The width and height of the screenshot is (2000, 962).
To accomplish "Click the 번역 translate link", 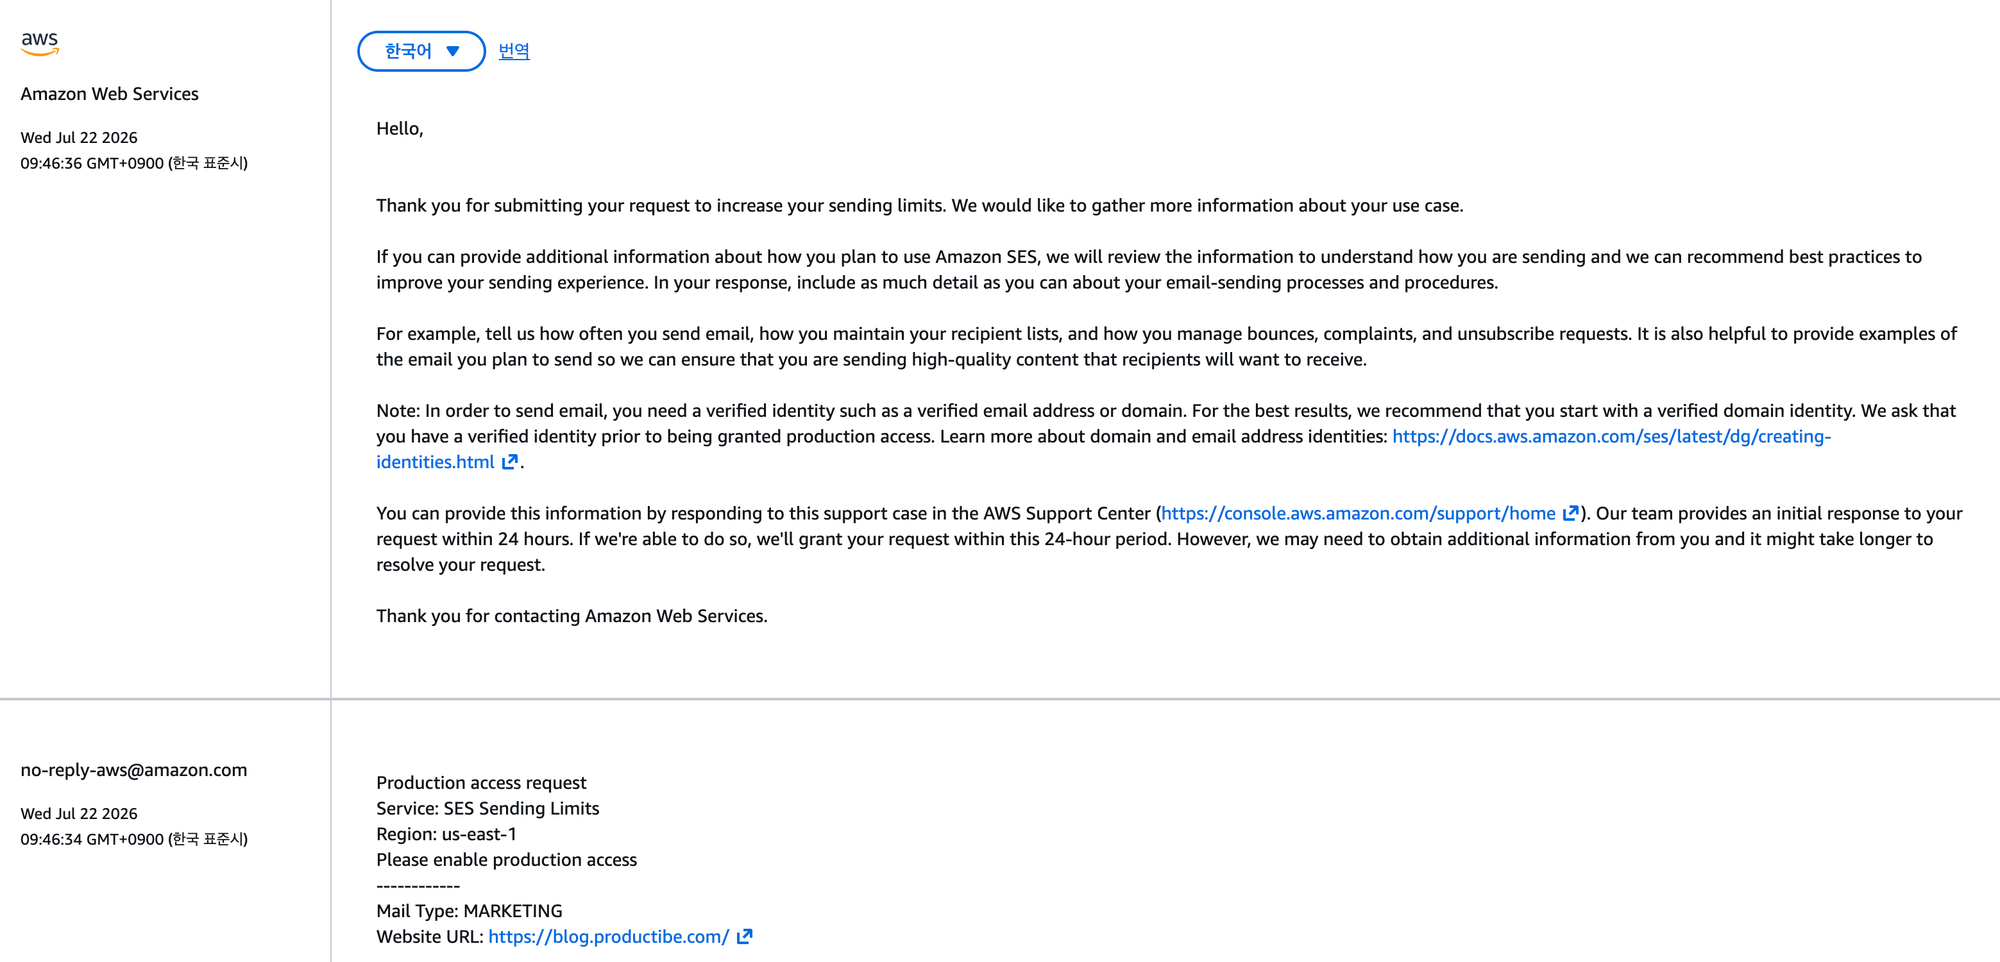I will 514,51.
